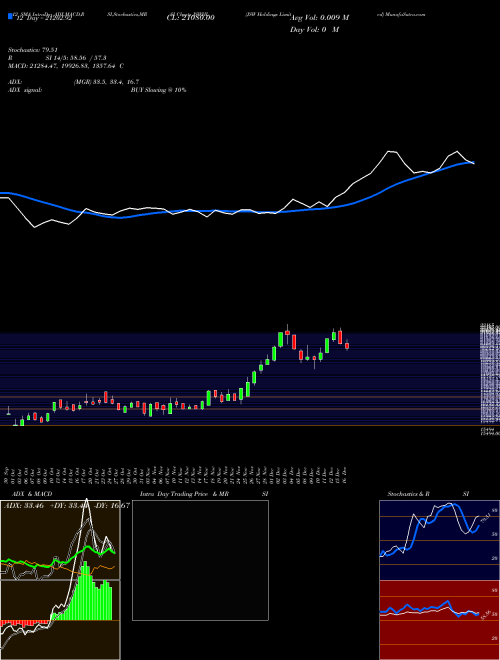Screen dimensions: 500x660
Task: Click the Day Vol: 0 M text
Action: click(314, 29)
